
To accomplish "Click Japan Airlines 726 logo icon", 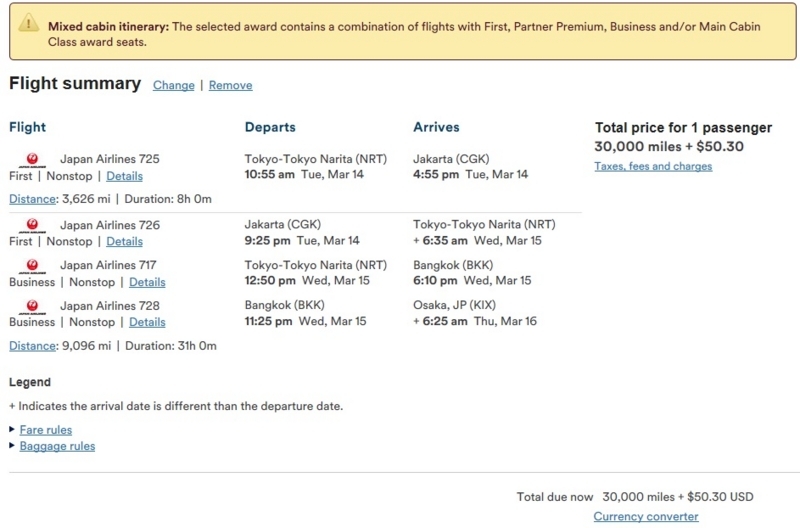I will [32, 225].
